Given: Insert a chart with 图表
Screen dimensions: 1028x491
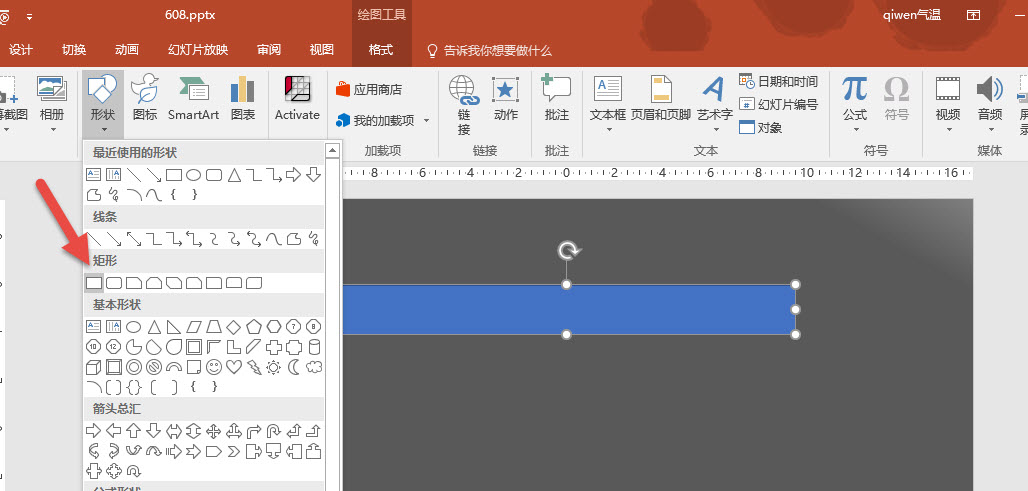Looking at the screenshot, I should tap(243, 97).
